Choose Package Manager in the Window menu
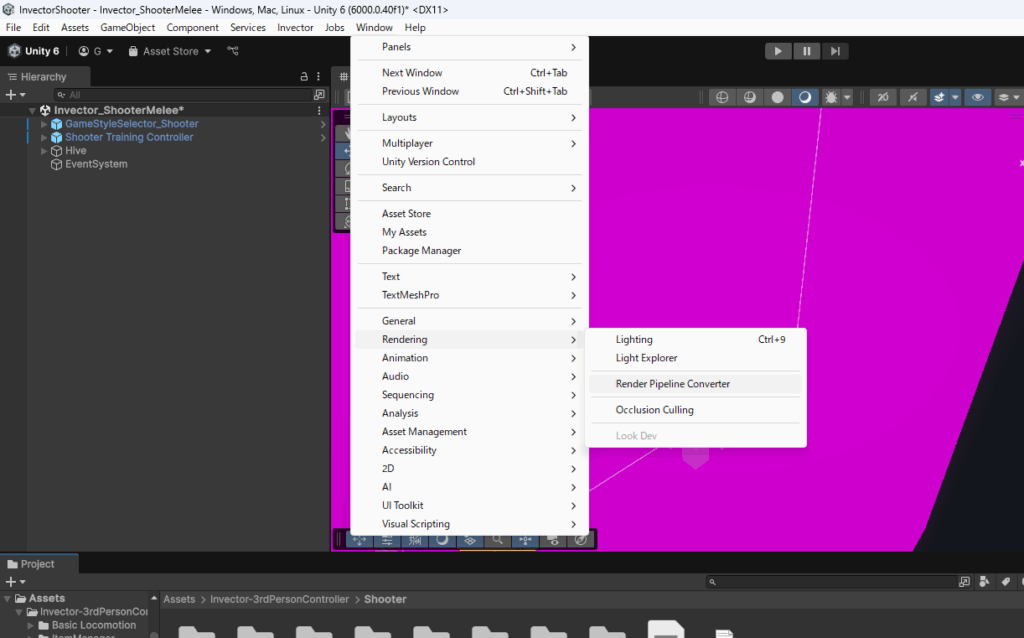The width and height of the screenshot is (1024, 638). pos(421,251)
